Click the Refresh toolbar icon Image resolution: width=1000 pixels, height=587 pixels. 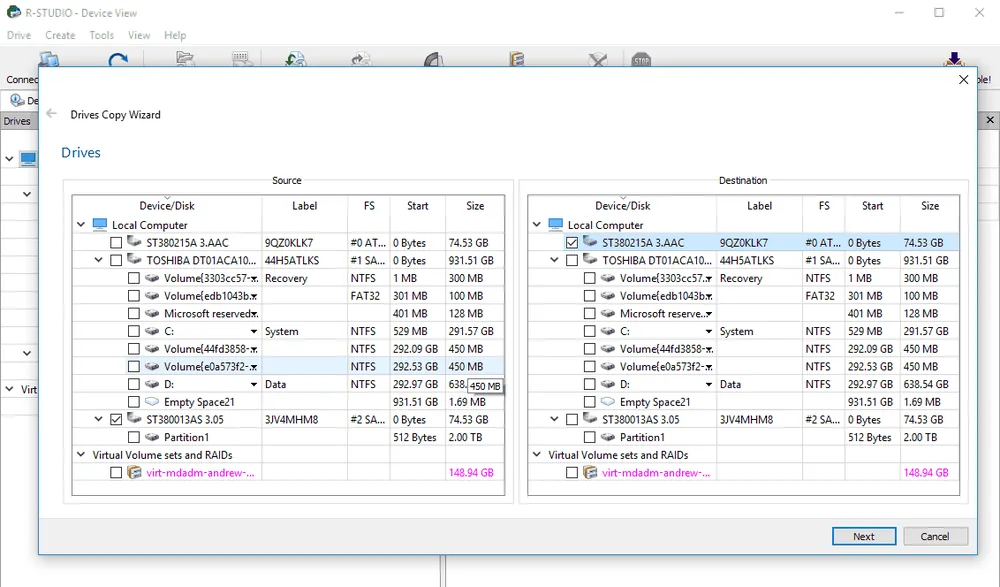pos(118,60)
